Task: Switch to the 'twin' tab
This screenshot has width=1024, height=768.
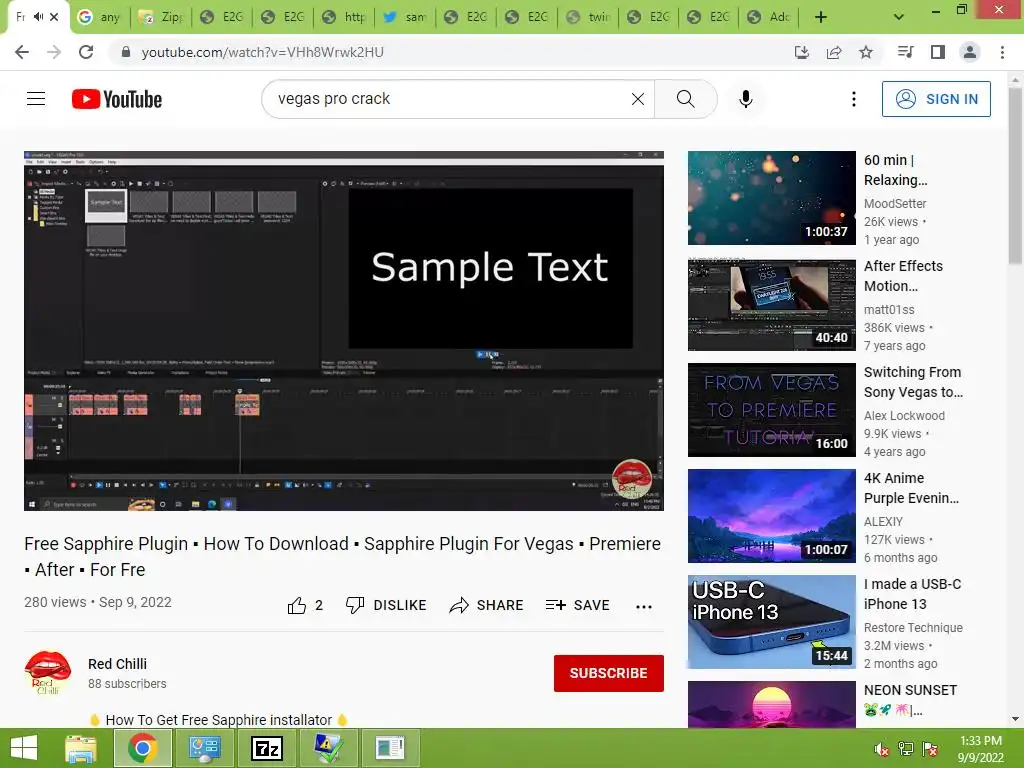Action: 588,17
